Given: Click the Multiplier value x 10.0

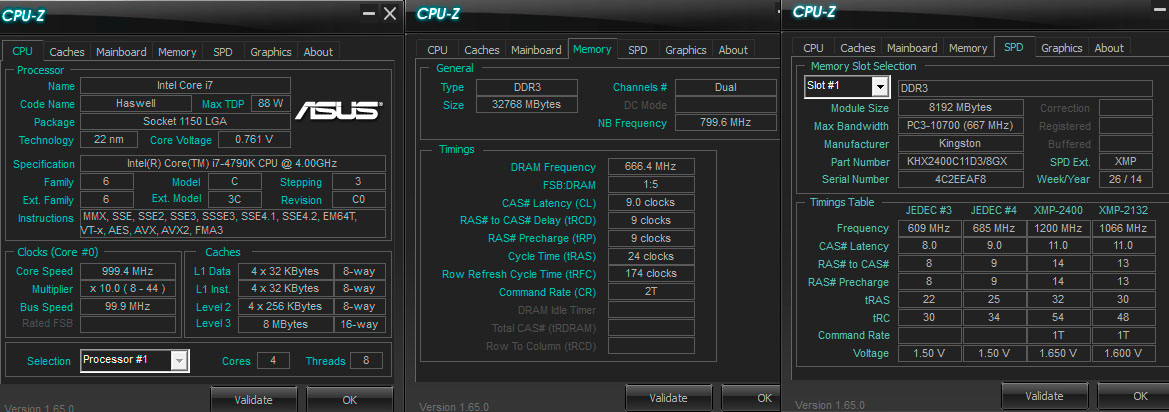Looking at the screenshot, I should tap(127, 289).
